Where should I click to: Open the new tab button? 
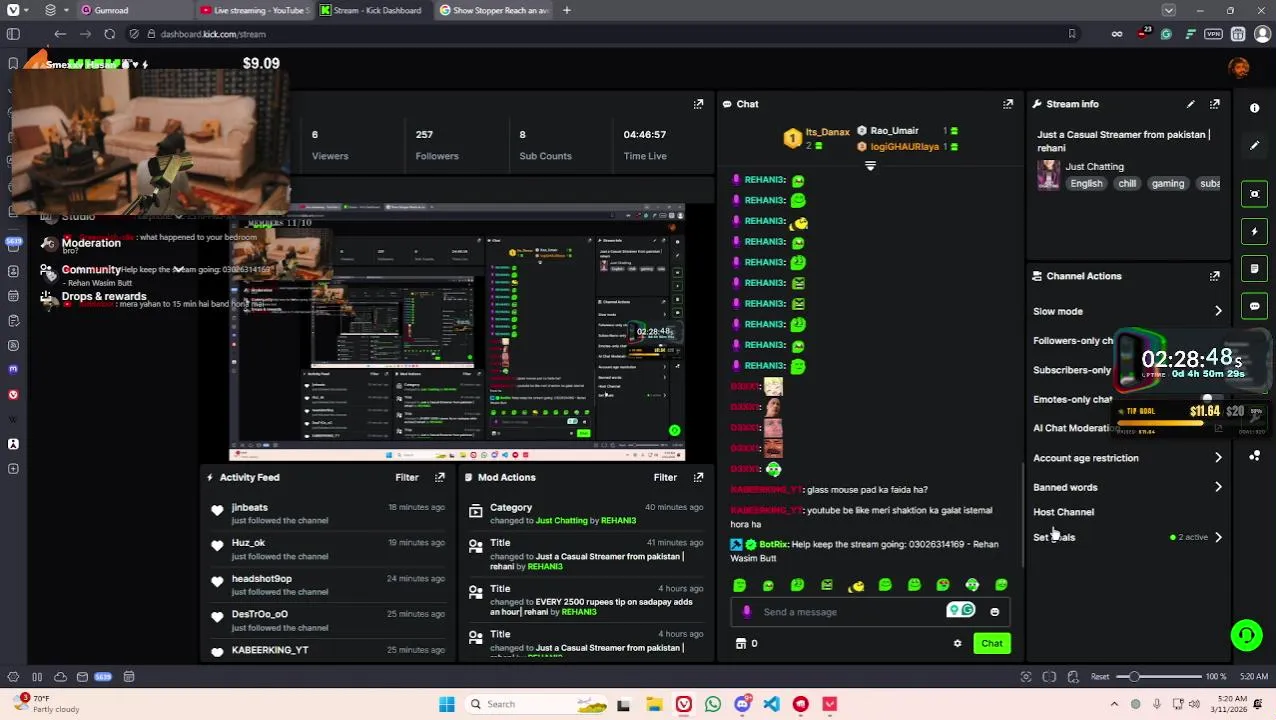point(566,10)
